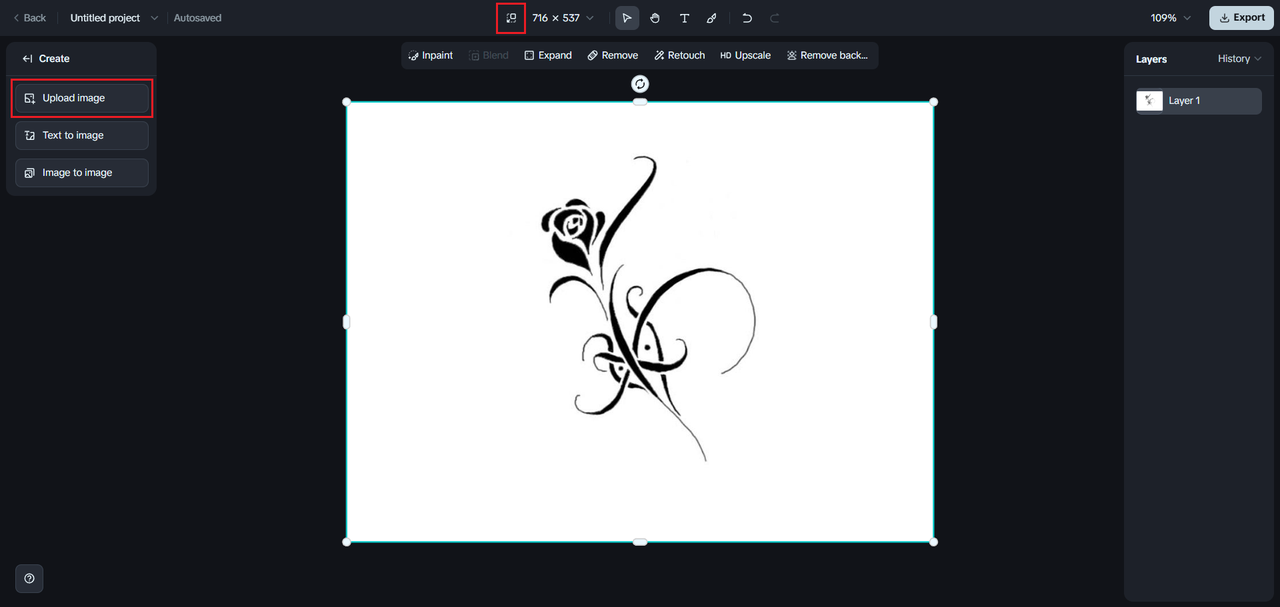The height and width of the screenshot is (607, 1280).
Task: Click the Autosaved status text
Action: pyautogui.click(x=198, y=18)
